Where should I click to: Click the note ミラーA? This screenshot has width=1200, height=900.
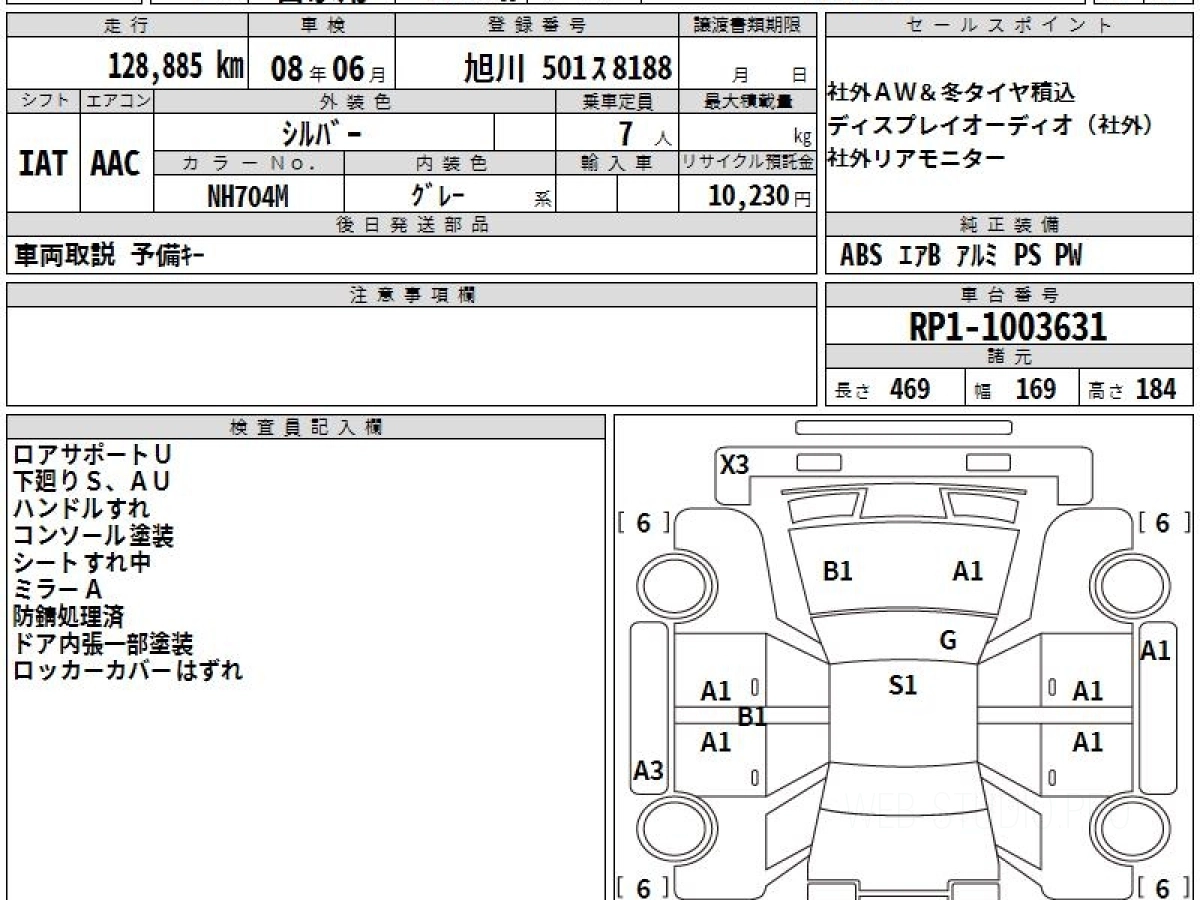point(58,590)
